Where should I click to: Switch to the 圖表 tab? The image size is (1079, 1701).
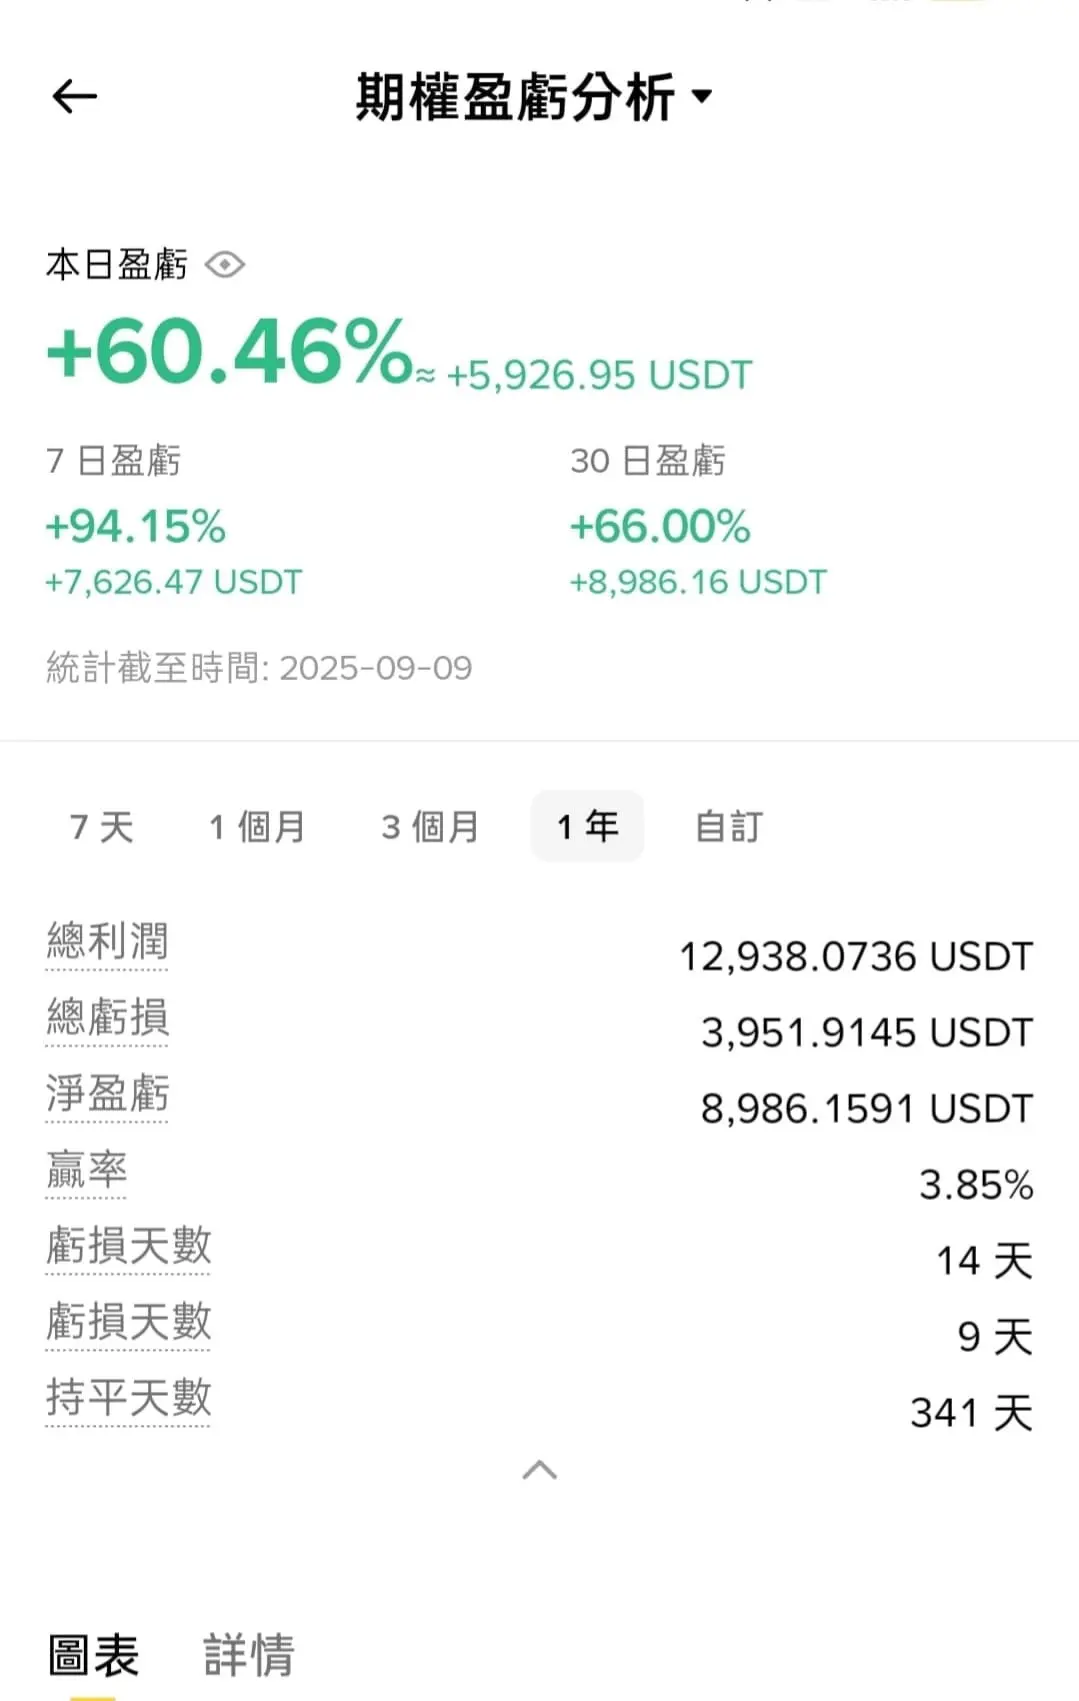(93, 1655)
